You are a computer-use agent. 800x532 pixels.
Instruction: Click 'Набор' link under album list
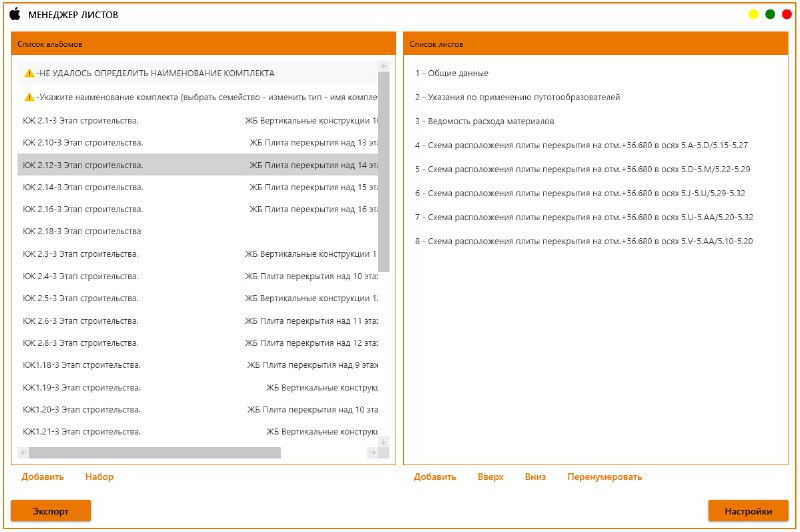tap(99, 477)
